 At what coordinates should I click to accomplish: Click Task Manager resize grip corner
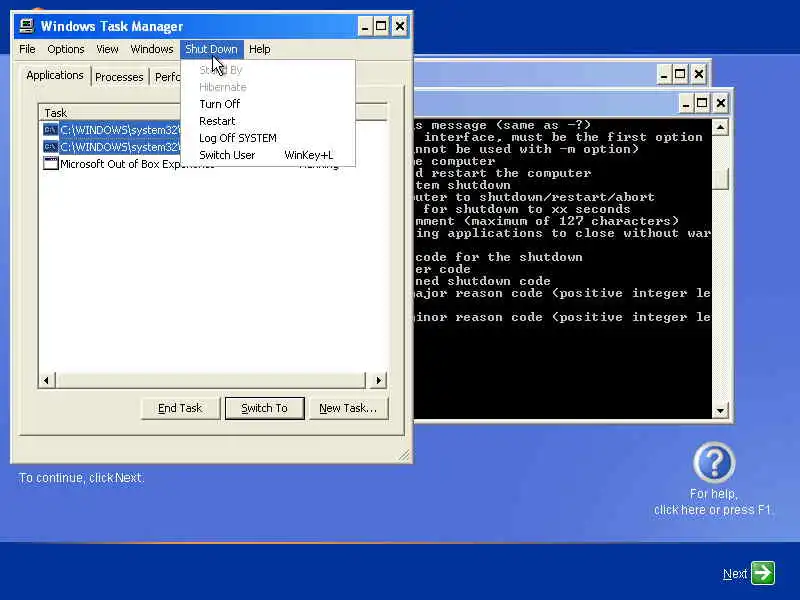pos(404,455)
